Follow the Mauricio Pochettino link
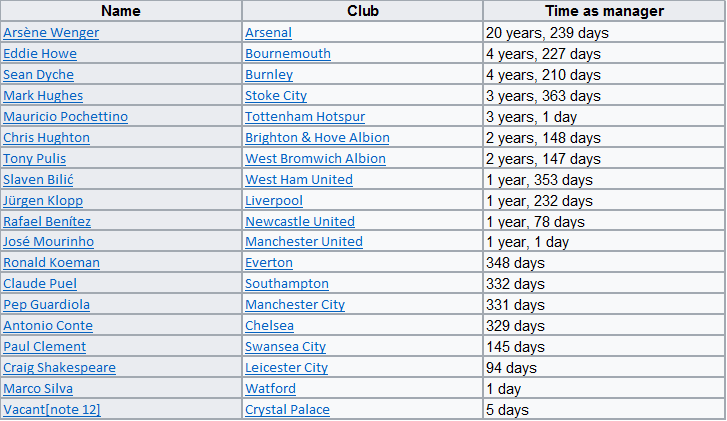This screenshot has width=727, height=421. pos(65,117)
